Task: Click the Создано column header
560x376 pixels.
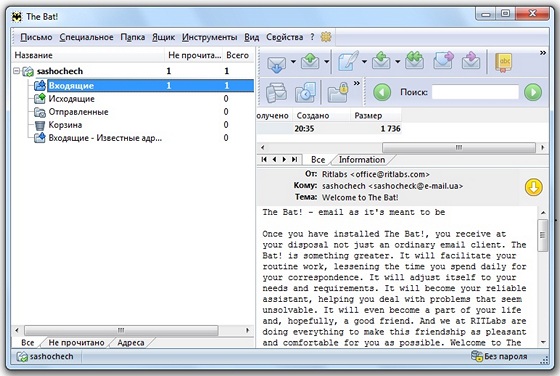Action: coord(321,116)
